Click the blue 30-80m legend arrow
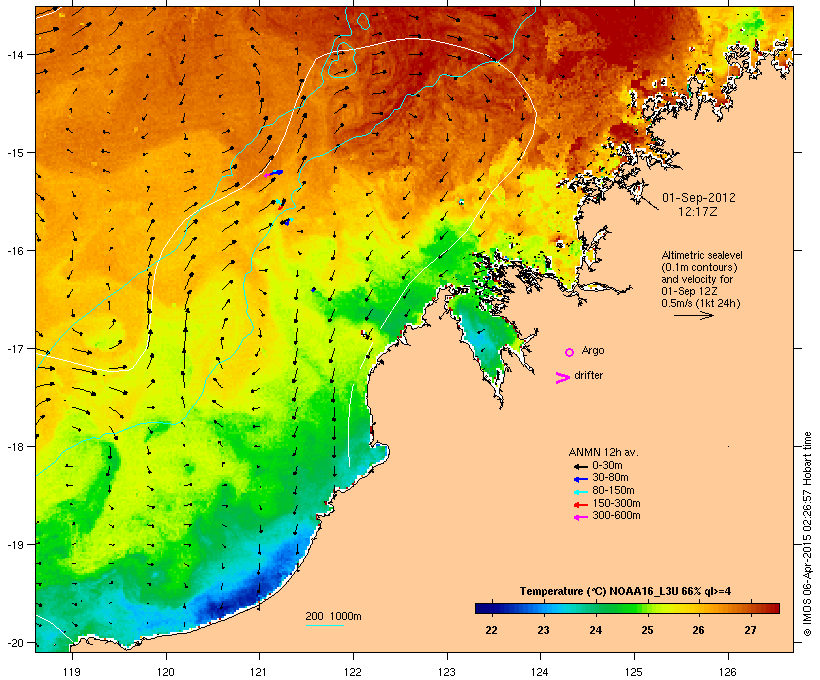The width and height of the screenshot is (820, 680). pos(580,479)
